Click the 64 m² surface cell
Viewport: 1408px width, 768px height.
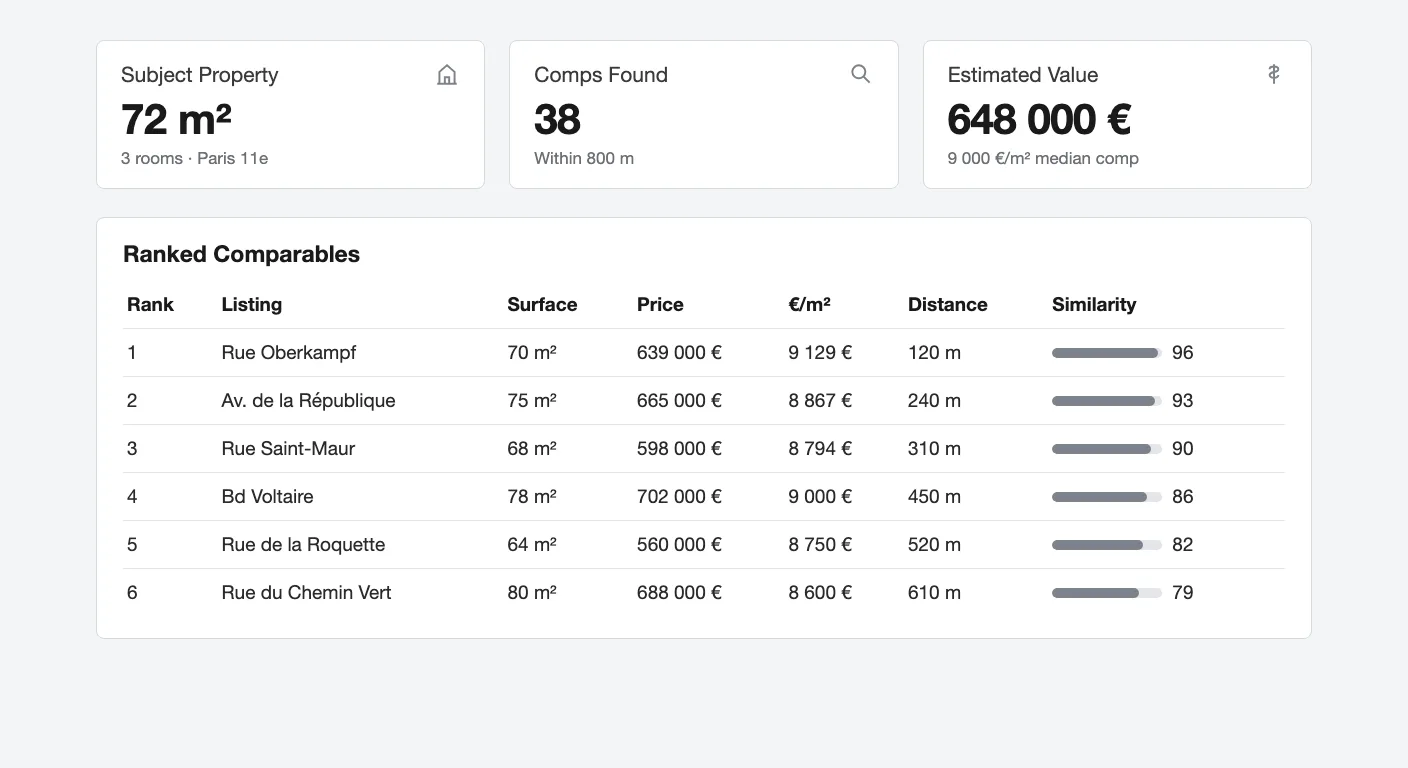pos(532,545)
